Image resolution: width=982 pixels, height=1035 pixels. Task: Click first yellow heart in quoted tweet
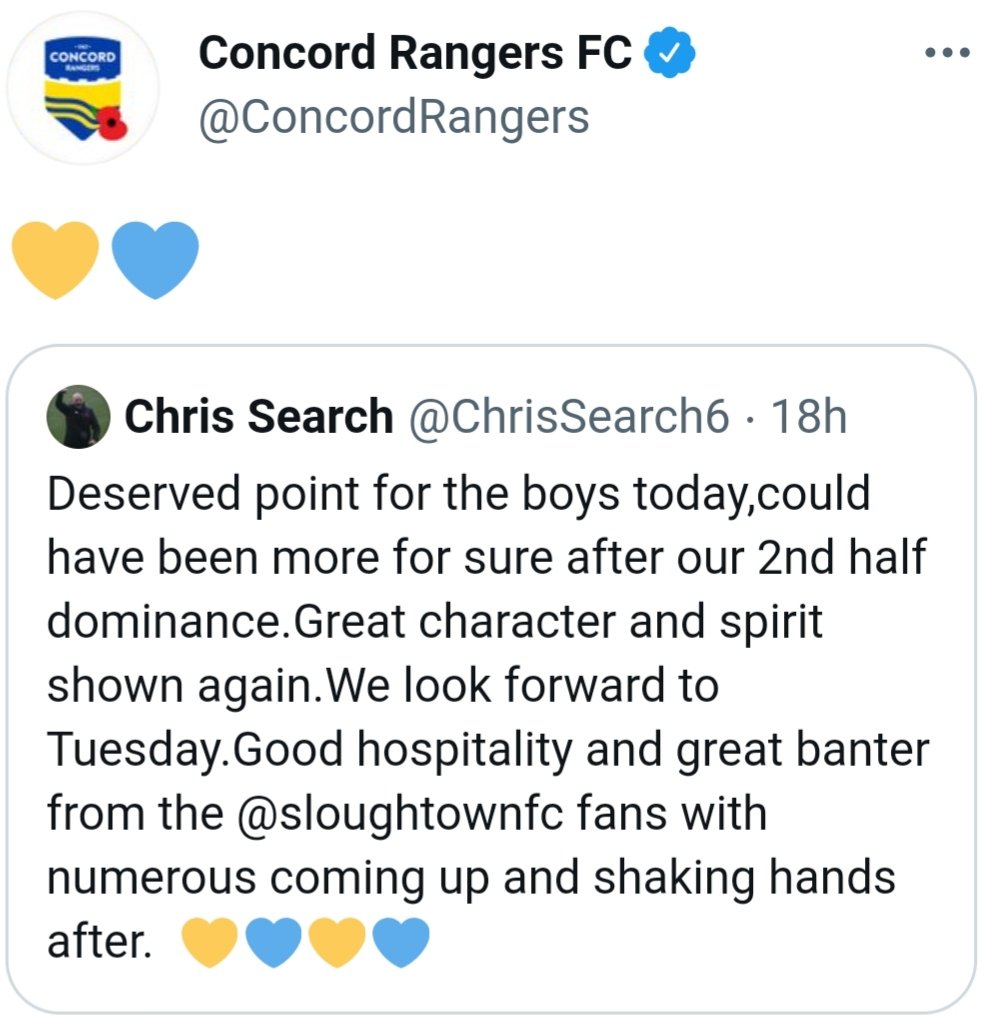point(209,942)
